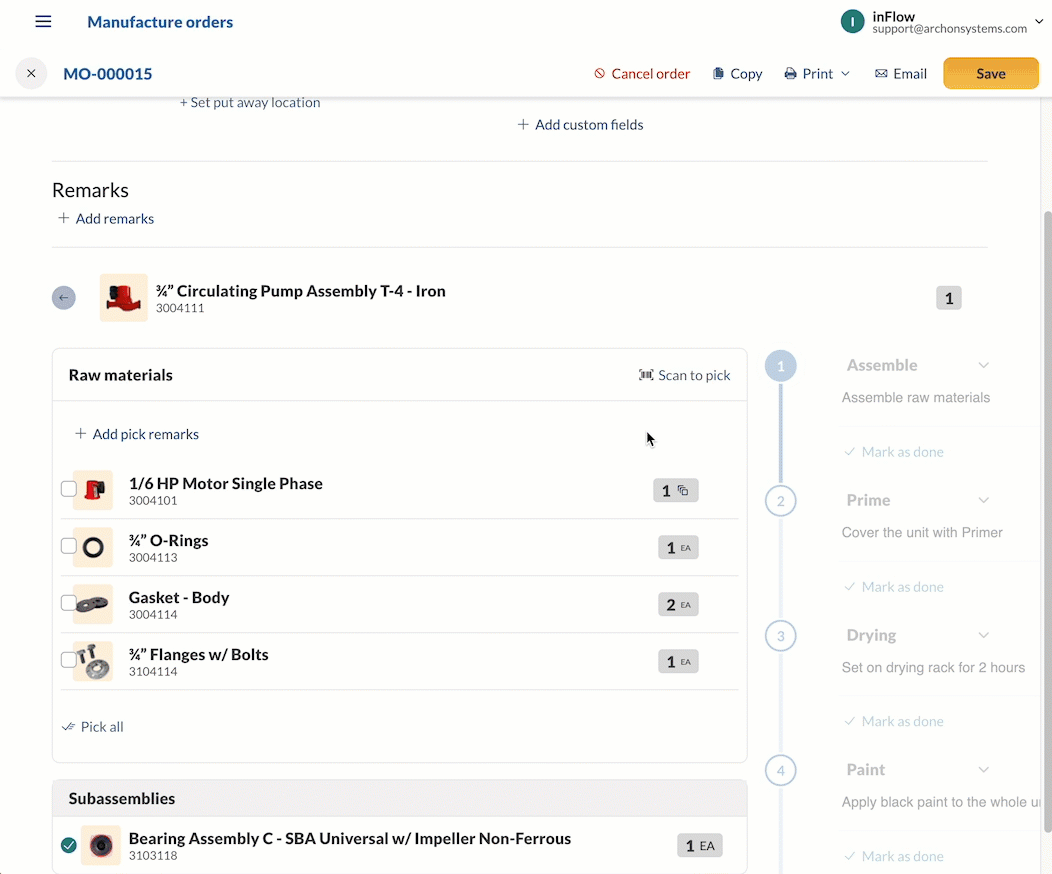Click serial number icon on motor quantity

tap(683, 490)
